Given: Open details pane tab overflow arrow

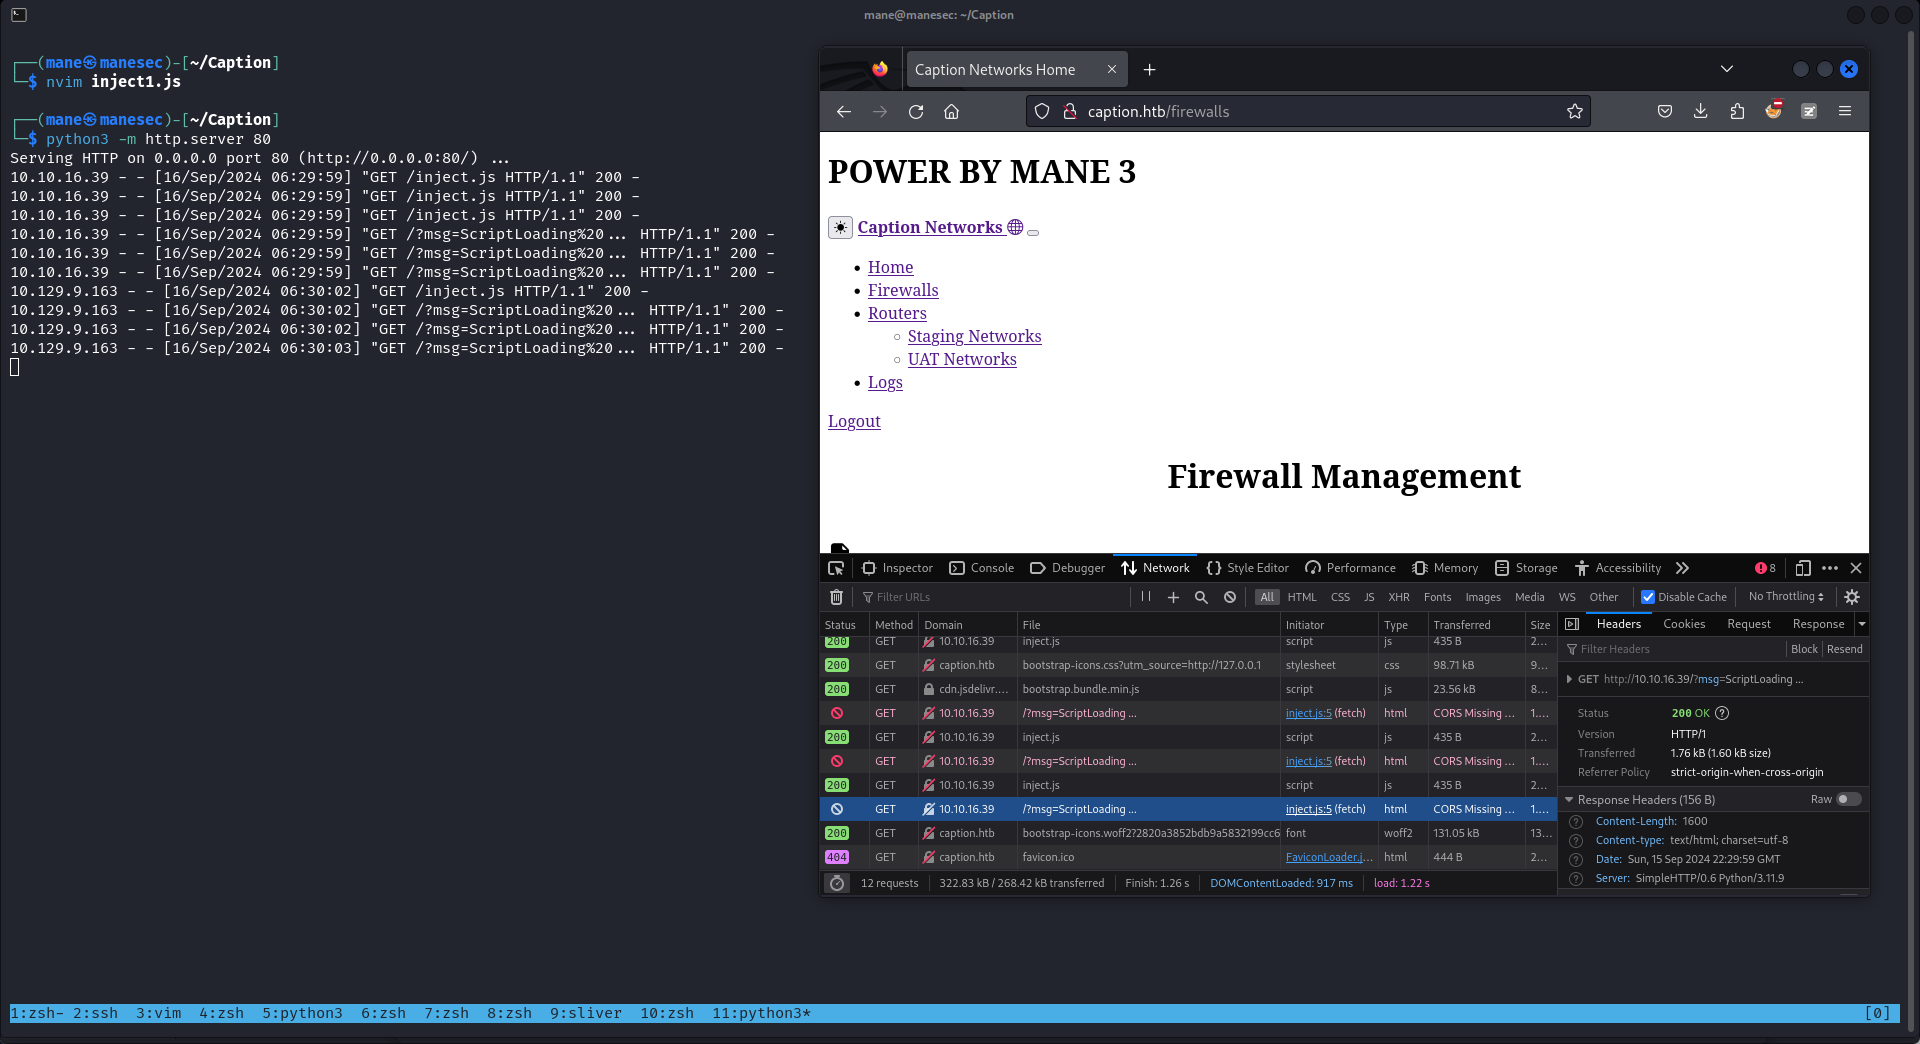Looking at the screenshot, I should pos(1862,624).
